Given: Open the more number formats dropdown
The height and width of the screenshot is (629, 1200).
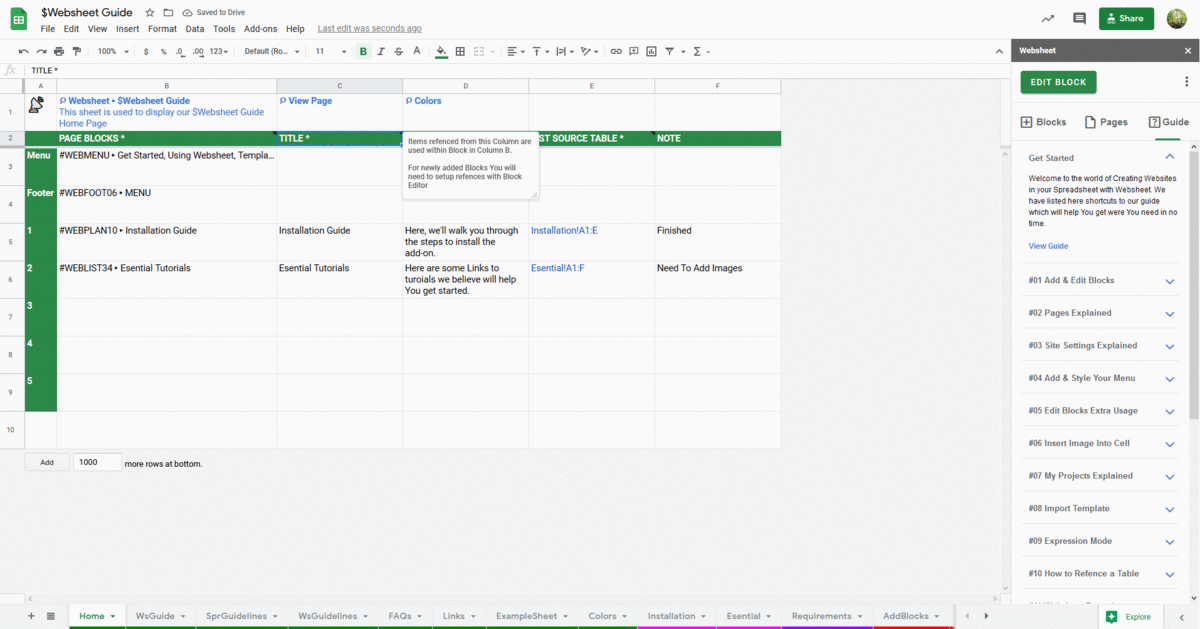Looking at the screenshot, I should [218, 51].
